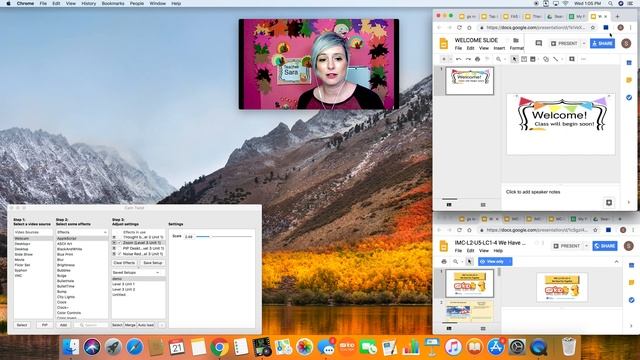The width and height of the screenshot is (640, 360).
Task: Open the Saved Setups dropdown in CamTwist
Action: [x=137, y=272]
